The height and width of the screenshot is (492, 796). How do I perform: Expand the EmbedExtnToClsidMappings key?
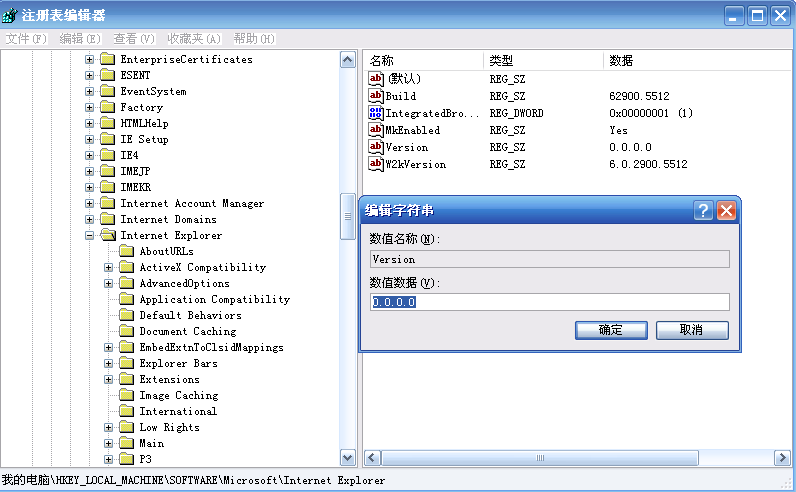(x=109, y=347)
